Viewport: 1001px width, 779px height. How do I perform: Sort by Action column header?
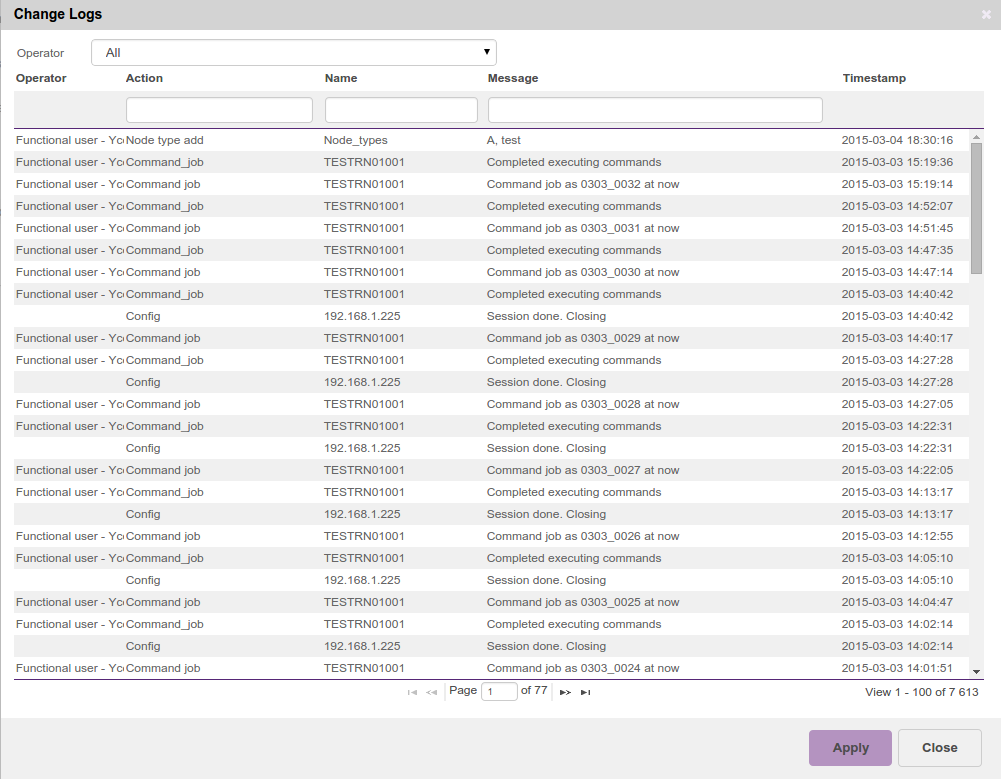click(144, 78)
